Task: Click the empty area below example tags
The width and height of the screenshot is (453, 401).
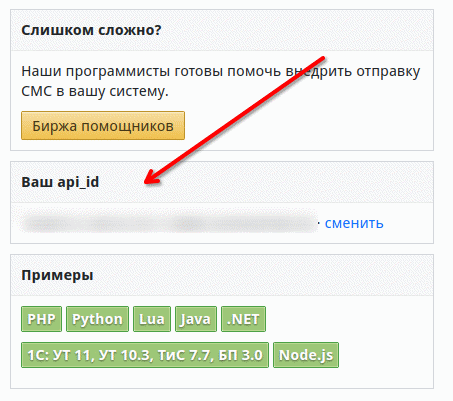Action: pos(222,378)
